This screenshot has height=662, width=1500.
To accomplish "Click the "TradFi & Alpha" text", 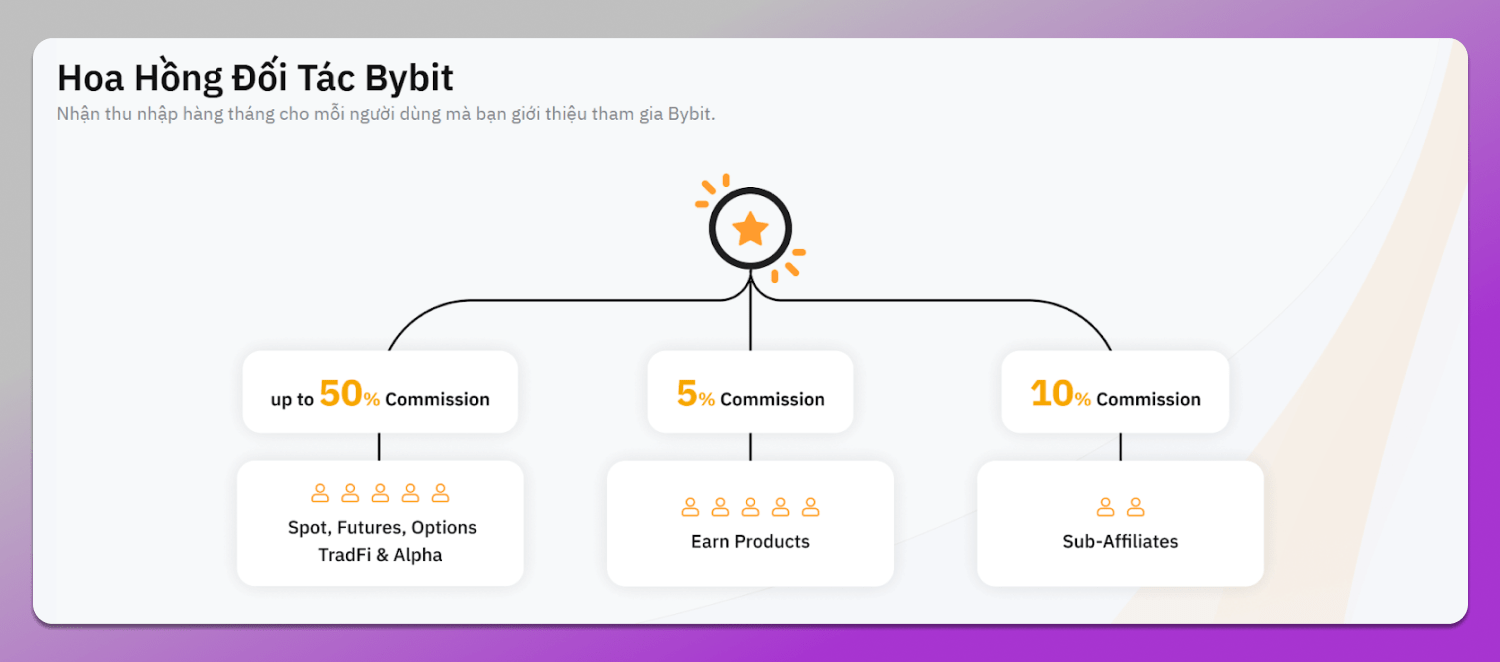I will (x=380, y=554).
